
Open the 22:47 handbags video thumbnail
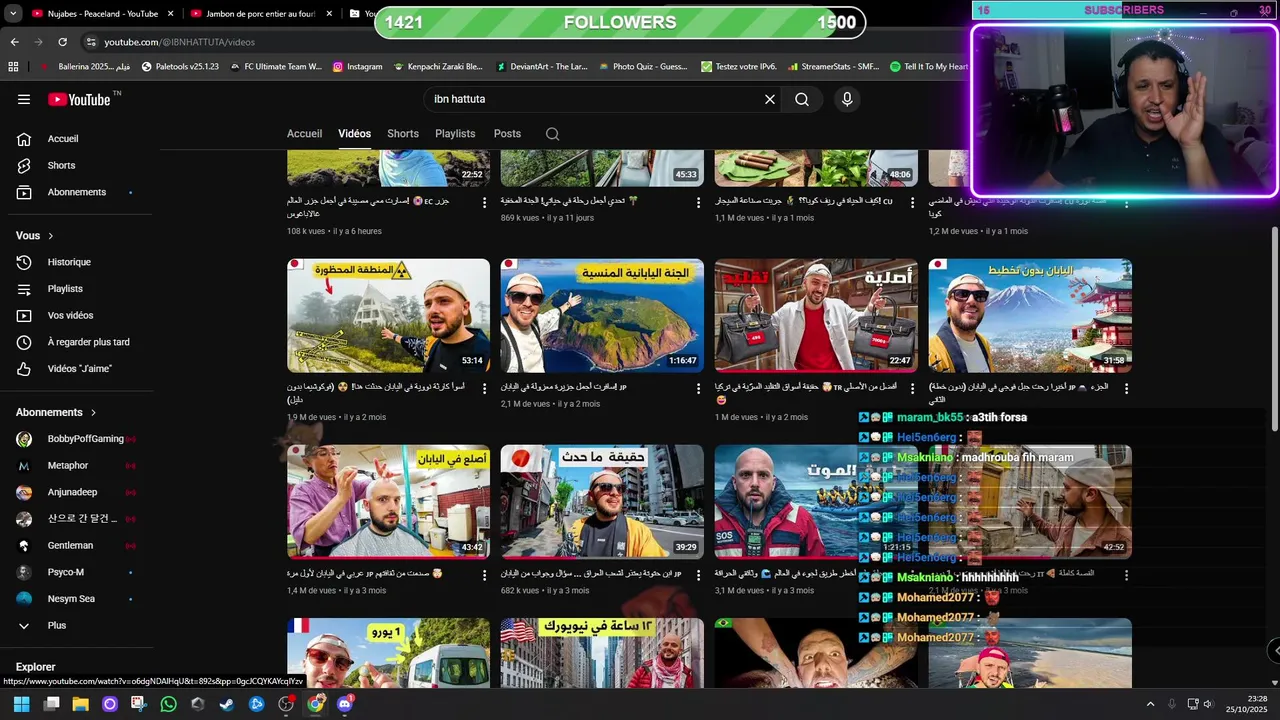pos(816,316)
